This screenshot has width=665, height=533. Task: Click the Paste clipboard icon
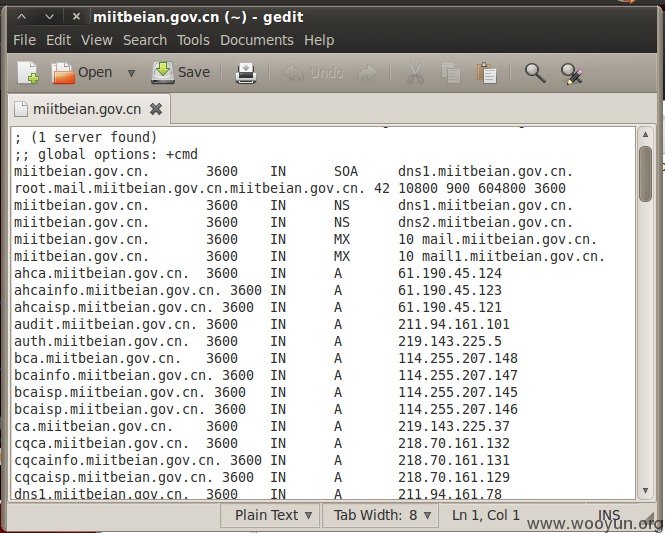tap(486, 73)
